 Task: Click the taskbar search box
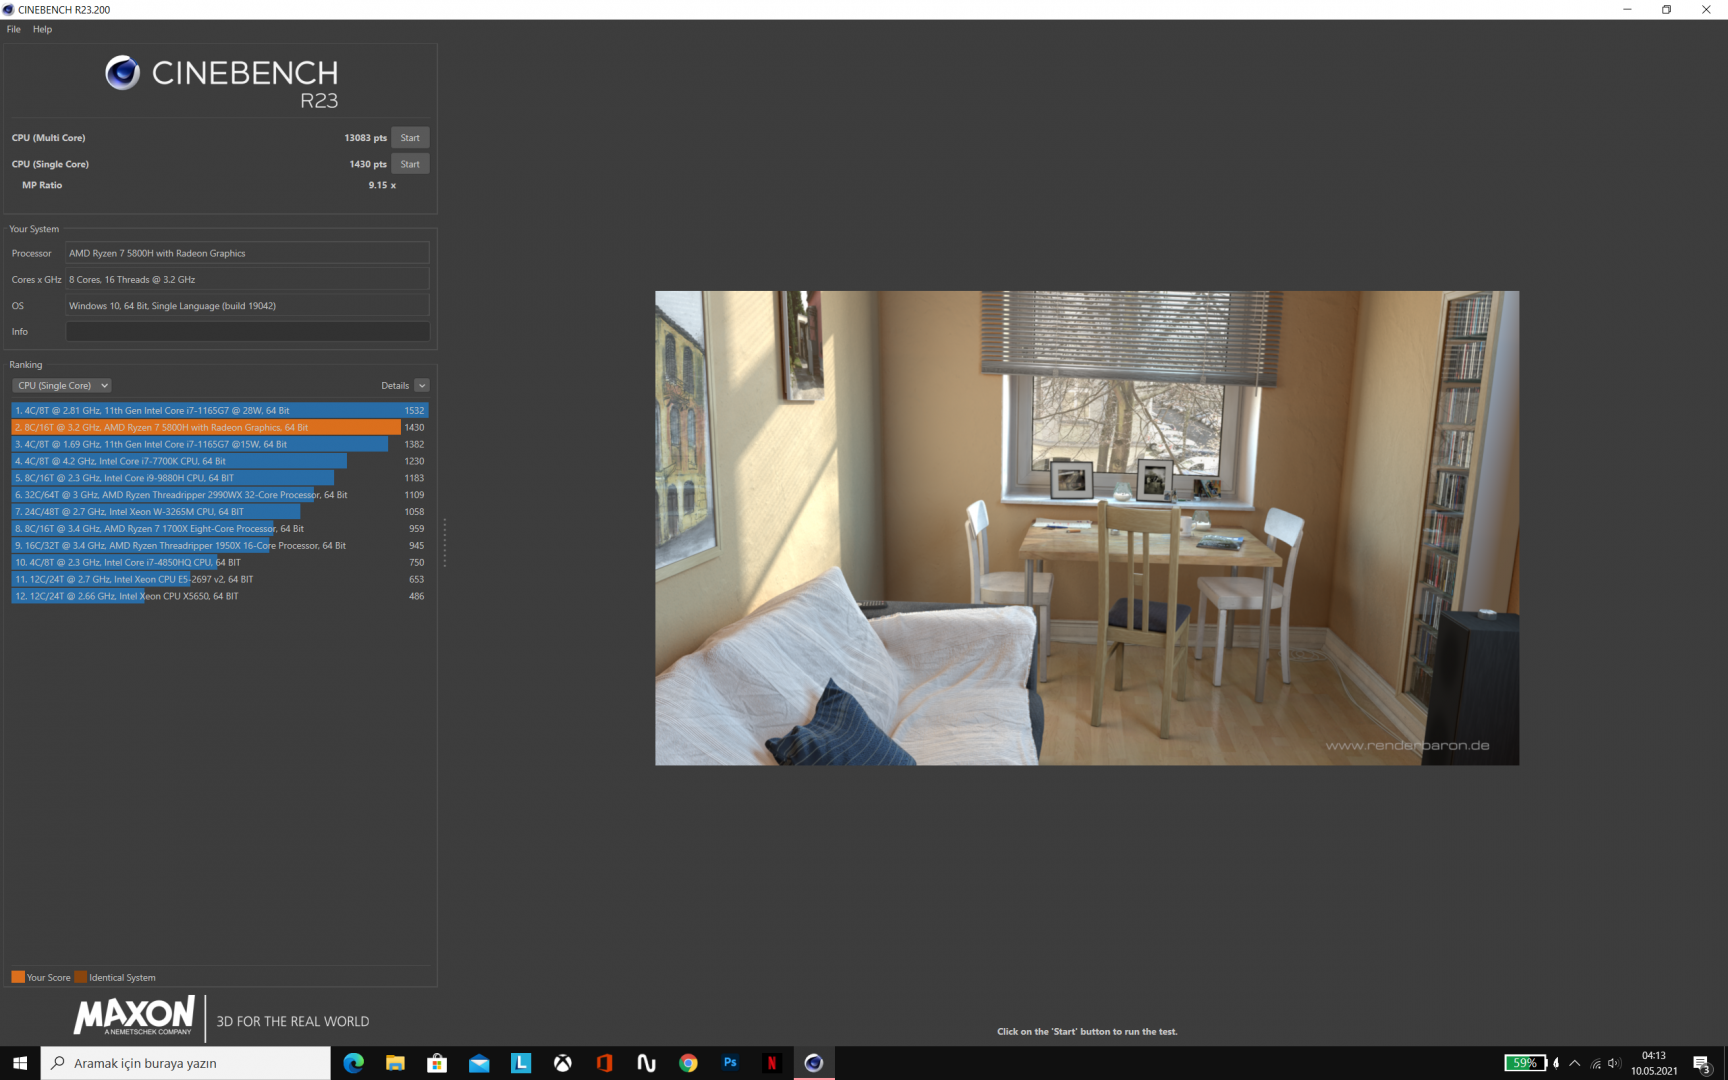(186, 1063)
